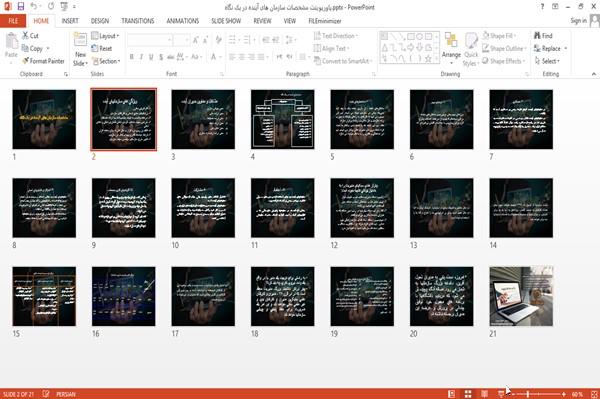Open TRANSITIONS tab
Screen dimensions: 600x399
click(138, 21)
